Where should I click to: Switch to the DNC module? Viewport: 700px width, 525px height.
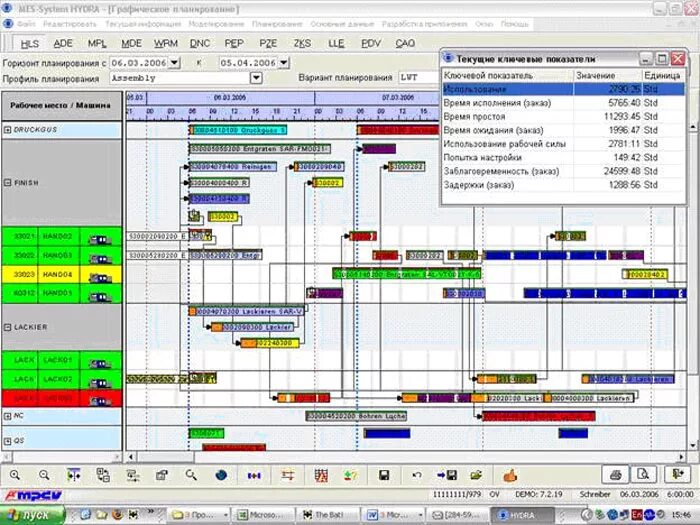click(200, 43)
